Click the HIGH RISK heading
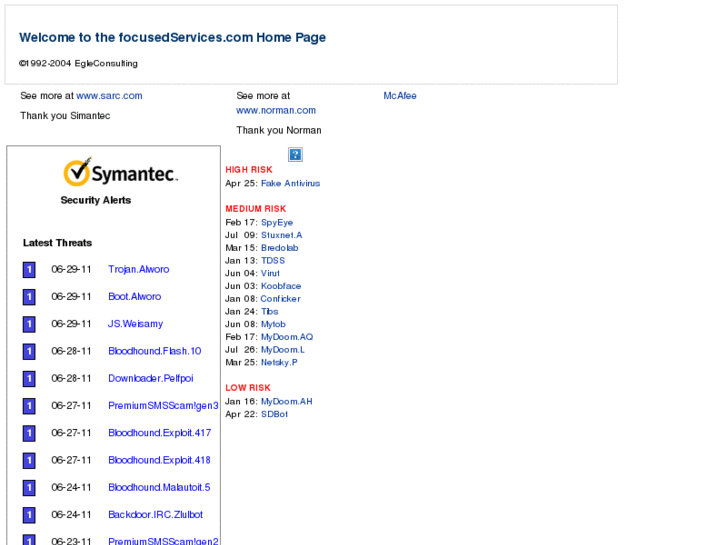Viewport: 727px width, 545px height. click(249, 170)
